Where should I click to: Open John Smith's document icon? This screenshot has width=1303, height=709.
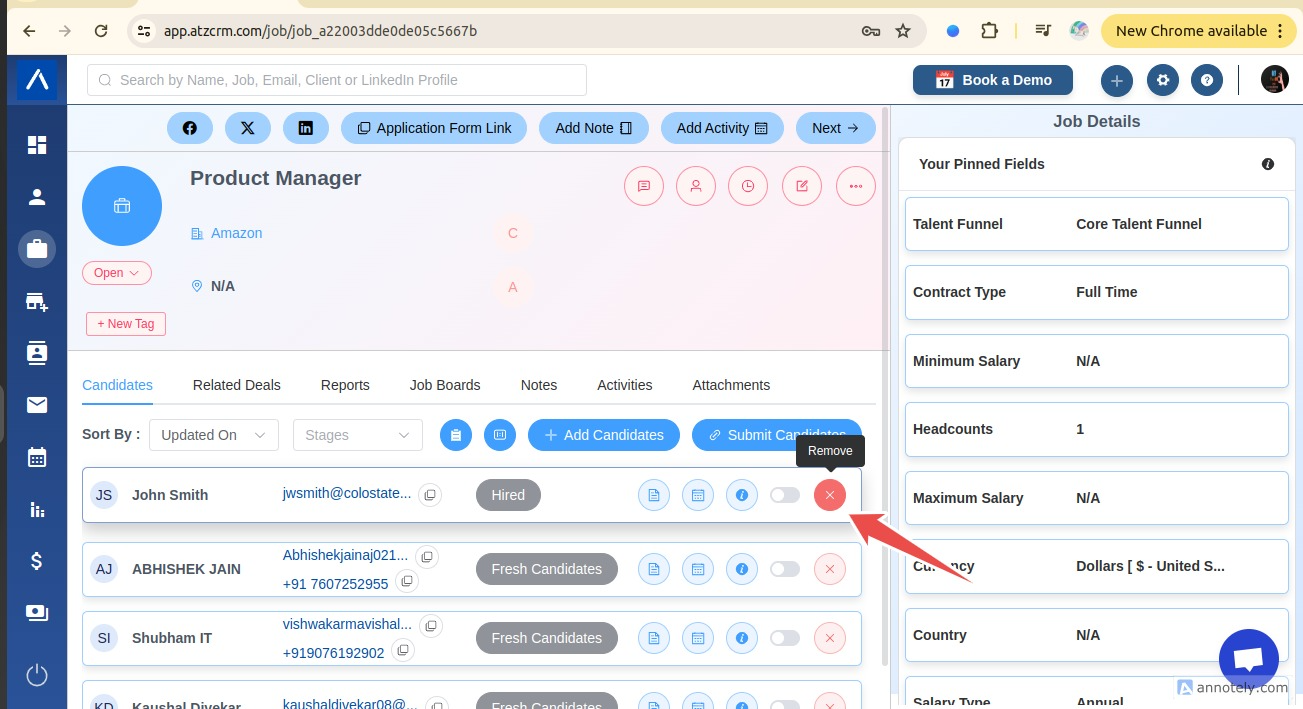tap(654, 495)
